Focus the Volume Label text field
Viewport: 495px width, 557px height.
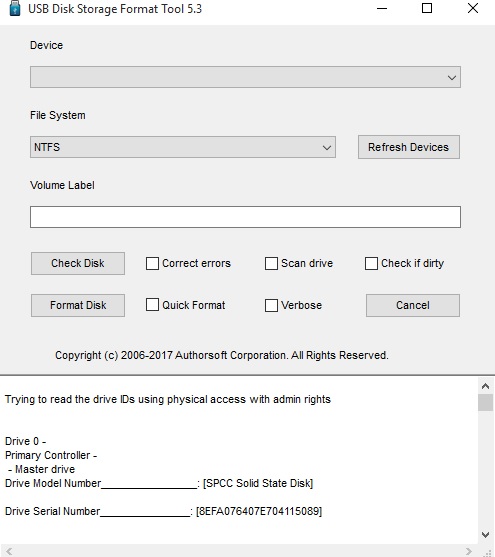click(x=245, y=217)
